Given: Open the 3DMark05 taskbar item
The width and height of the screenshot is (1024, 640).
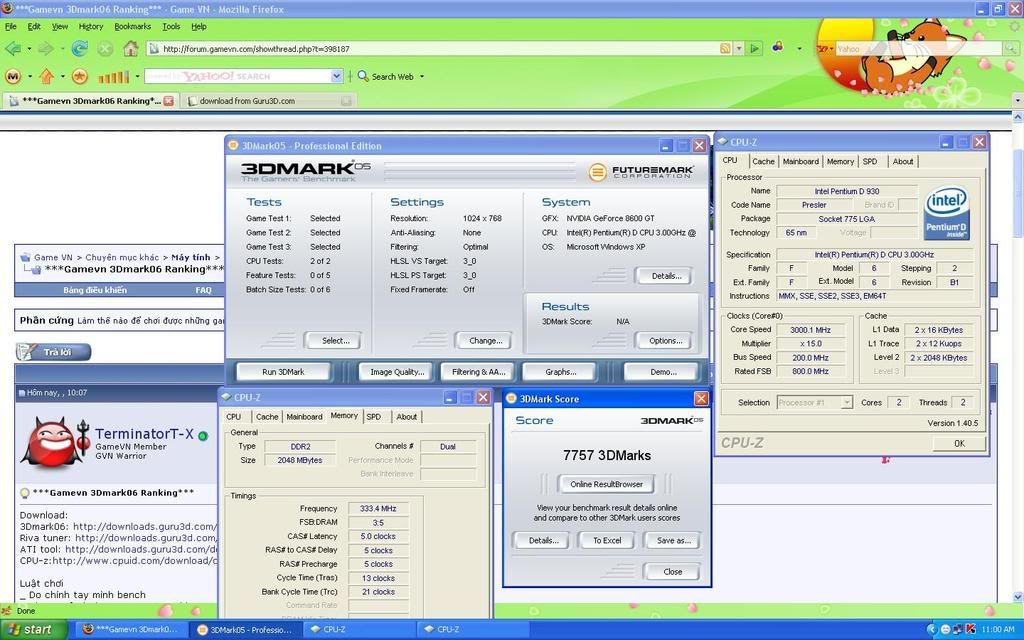Looking at the screenshot, I should pyautogui.click(x=246, y=630).
